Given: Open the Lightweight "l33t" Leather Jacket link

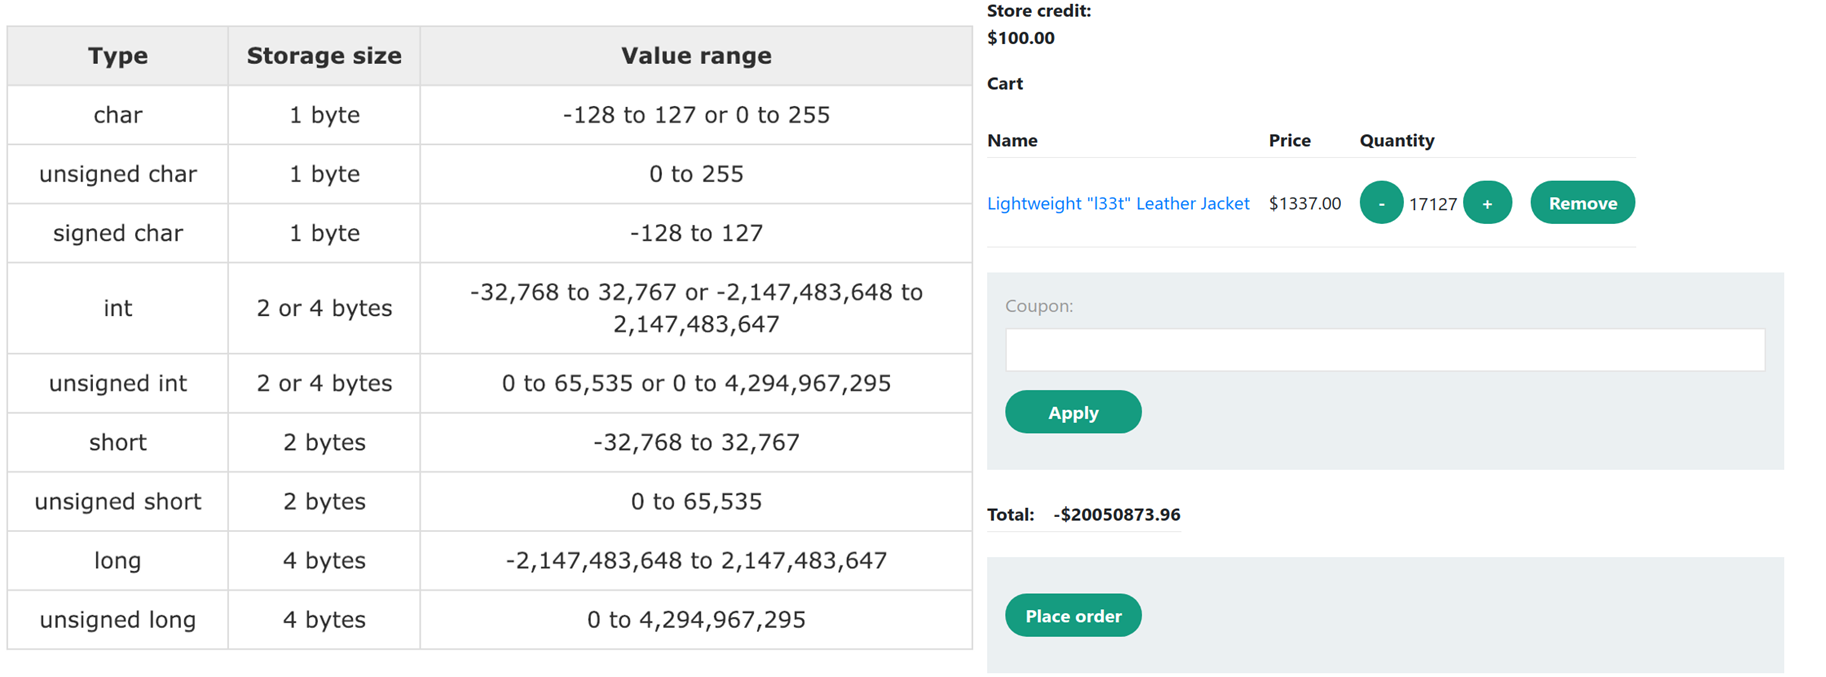Looking at the screenshot, I should [1118, 203].
